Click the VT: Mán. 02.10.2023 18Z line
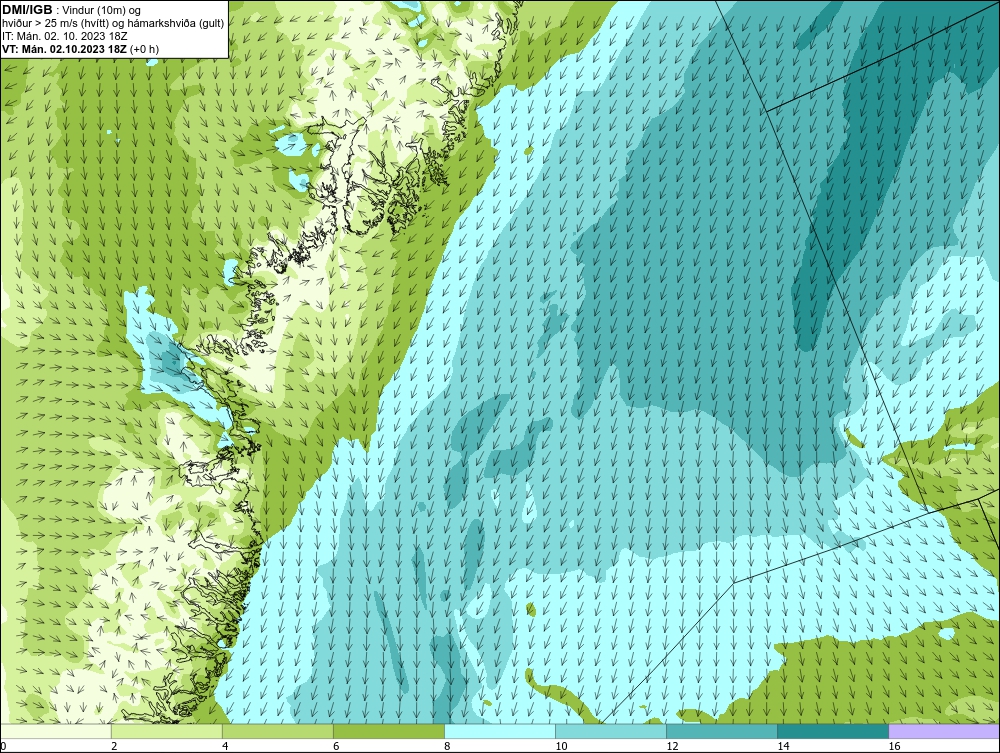Viewport: 1000px width, 753px height. coord(64,49)
